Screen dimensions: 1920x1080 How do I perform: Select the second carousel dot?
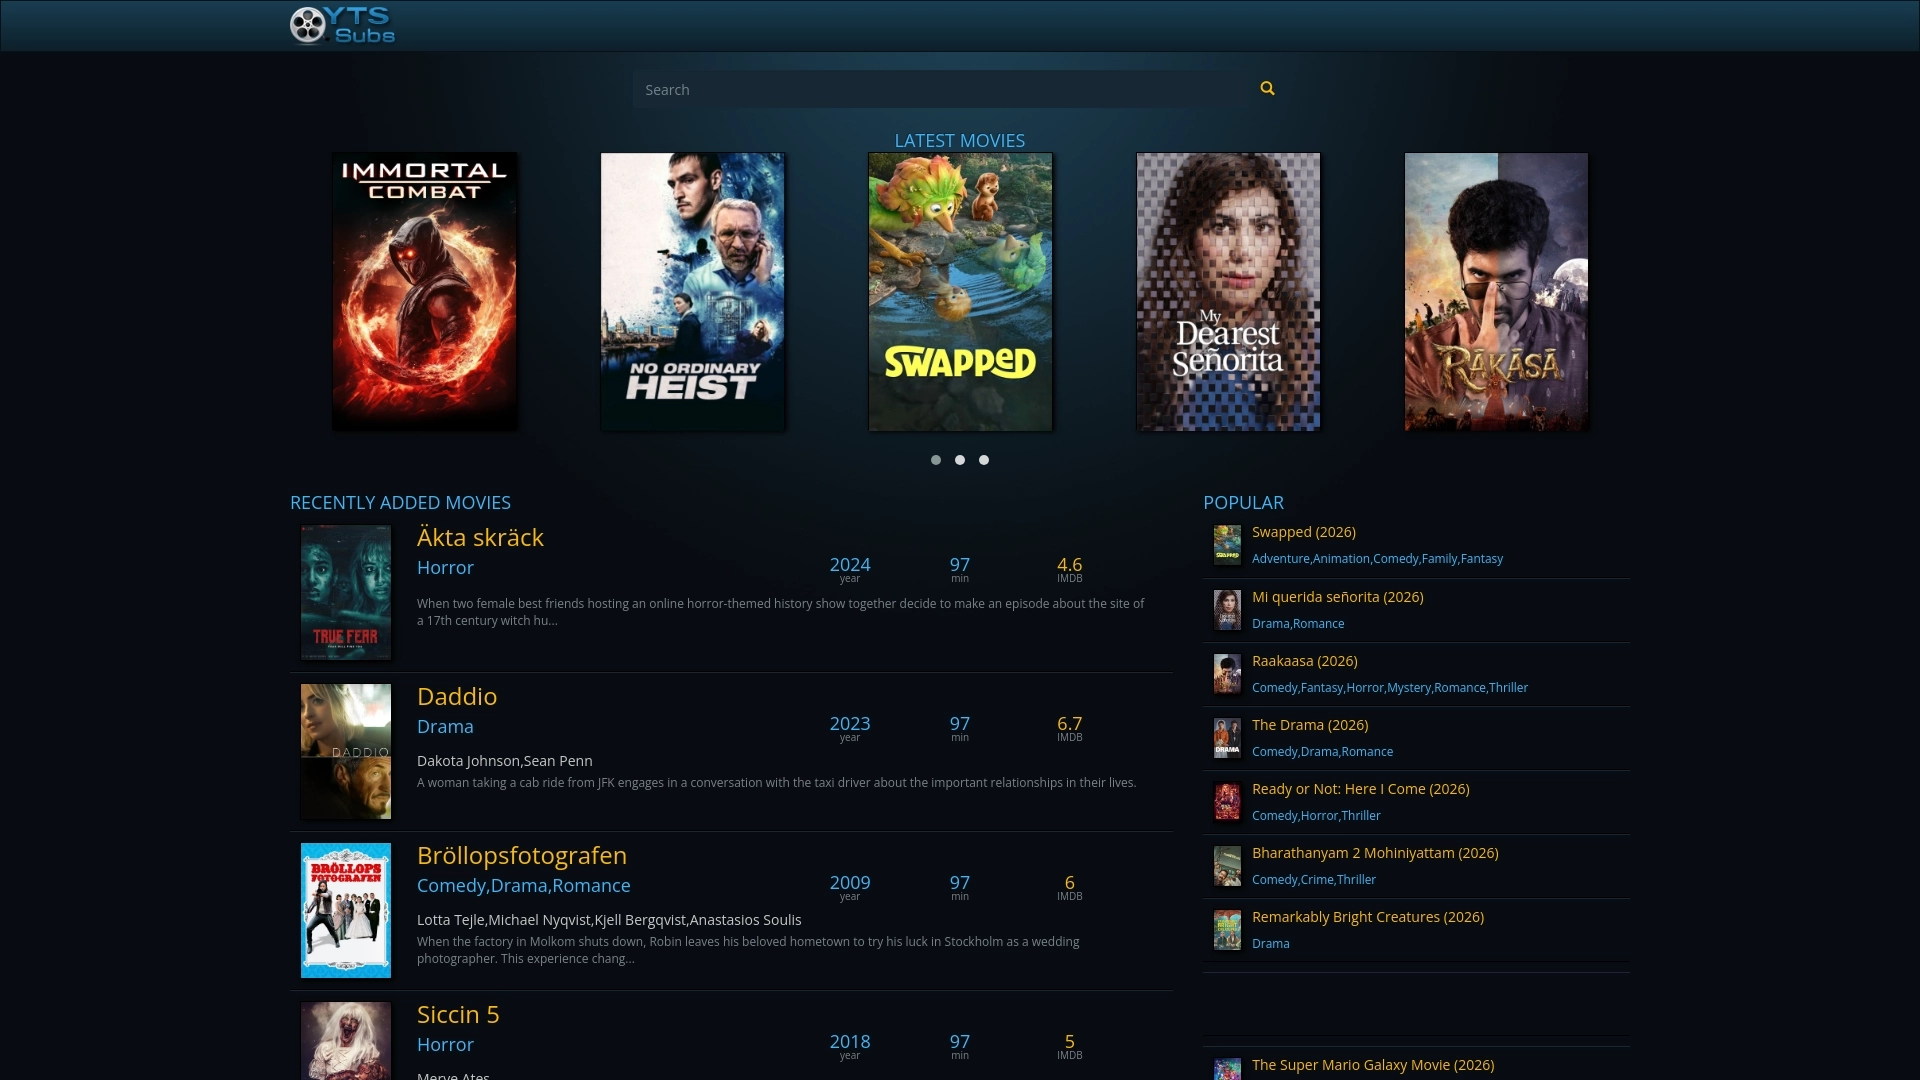coord(960,460)
